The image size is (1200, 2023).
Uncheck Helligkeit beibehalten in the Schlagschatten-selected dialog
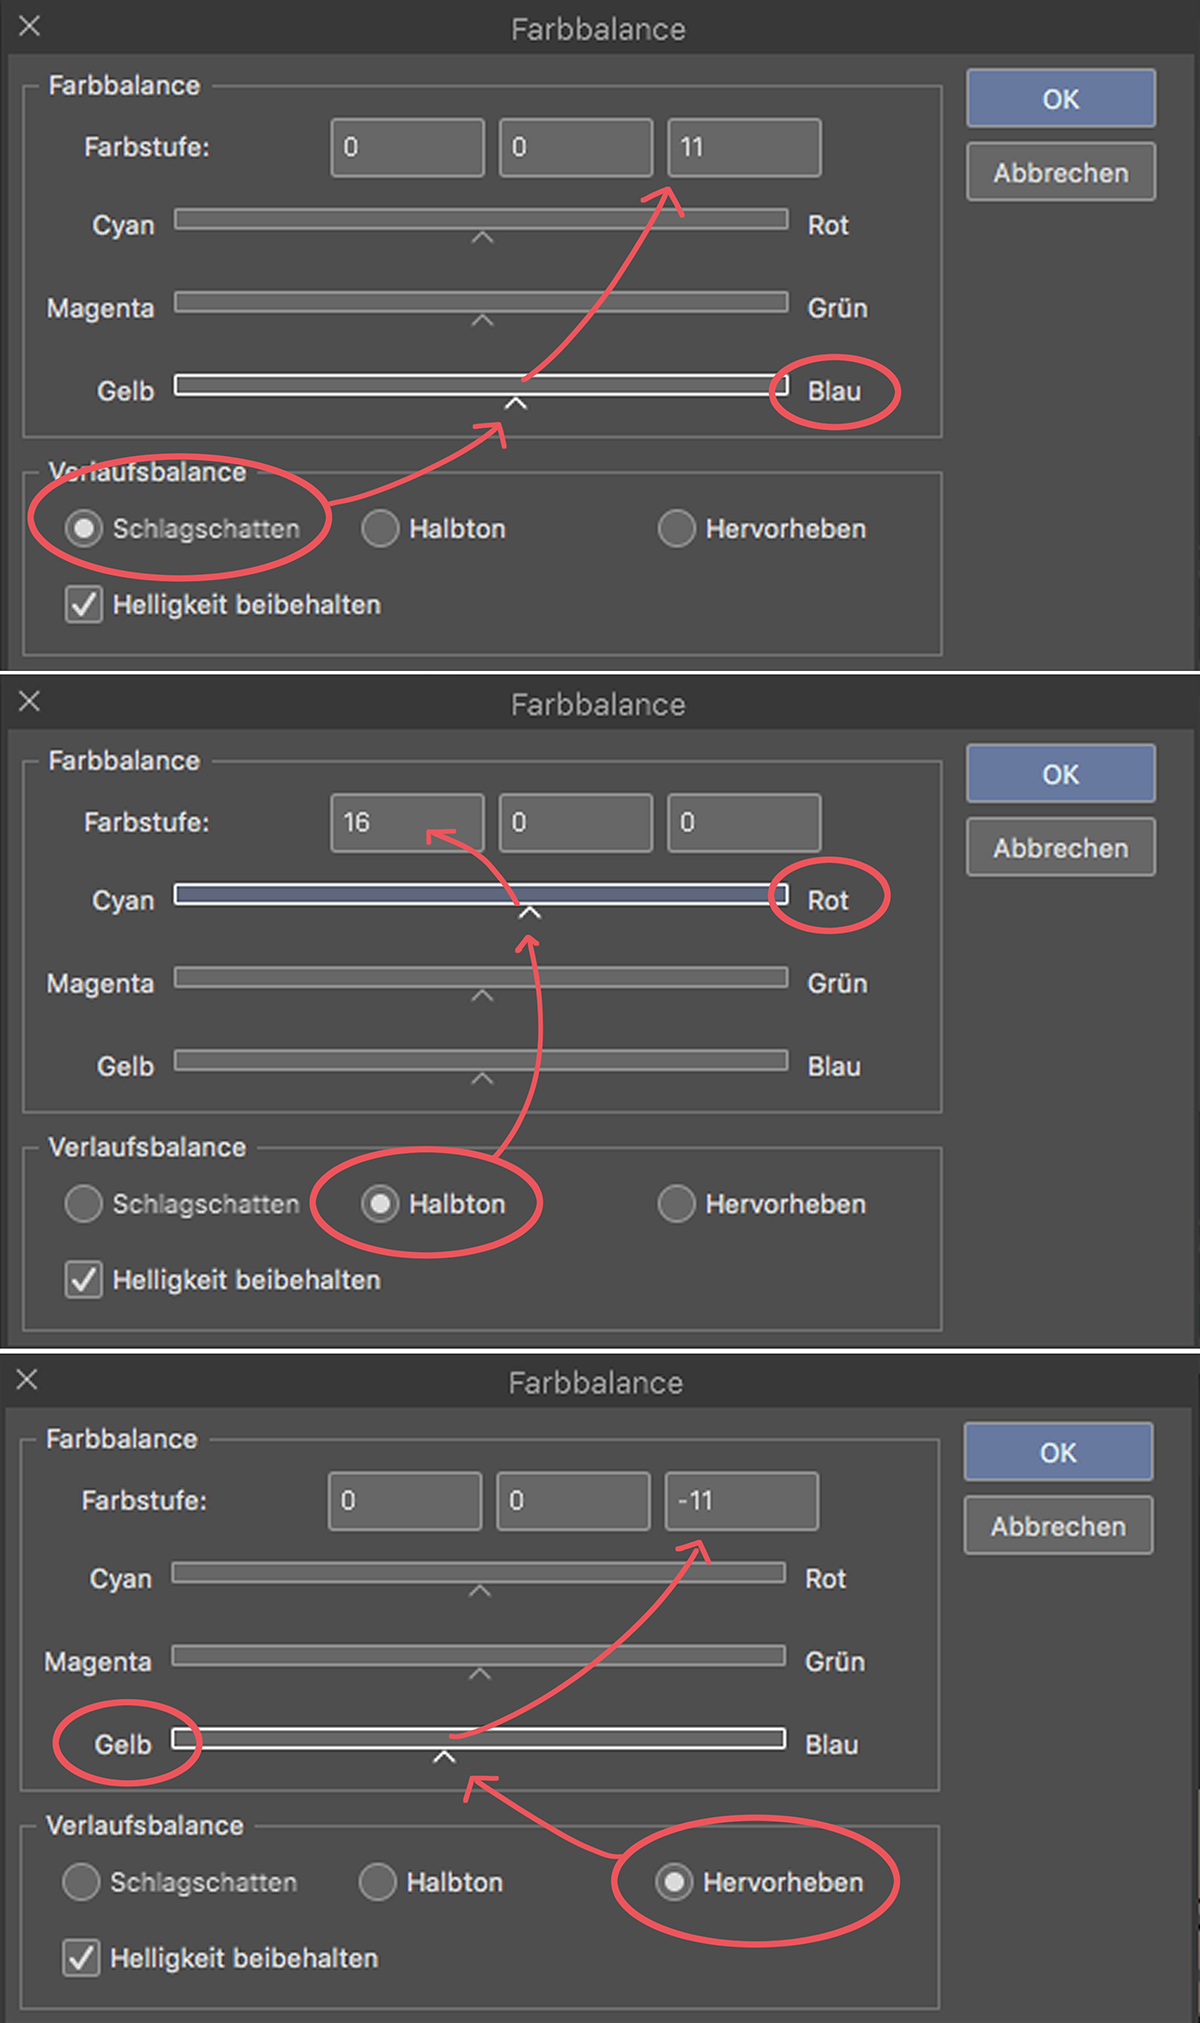pos(84,605)
